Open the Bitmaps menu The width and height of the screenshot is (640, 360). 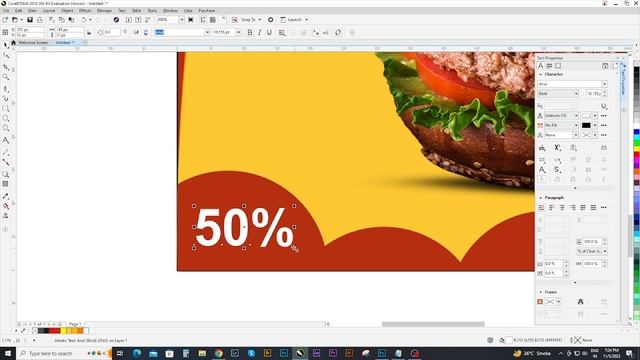click(104, 11)
